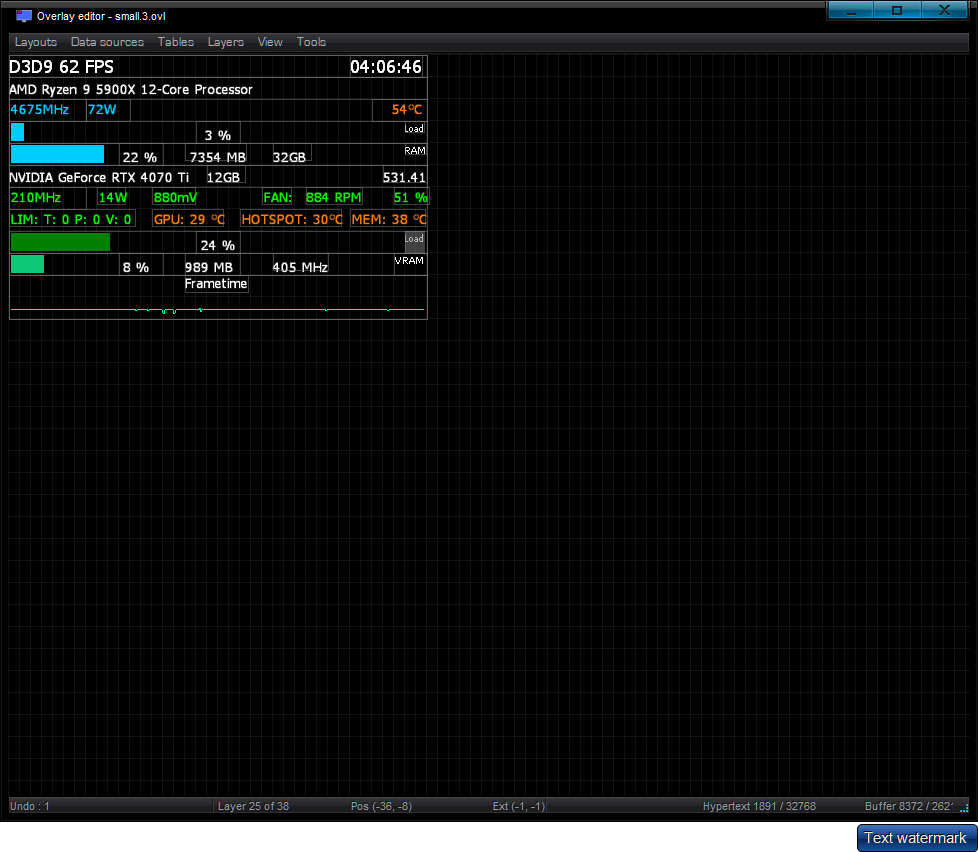
Task: Select the 32GB memory size layer
Action: [x=289, y=157]
